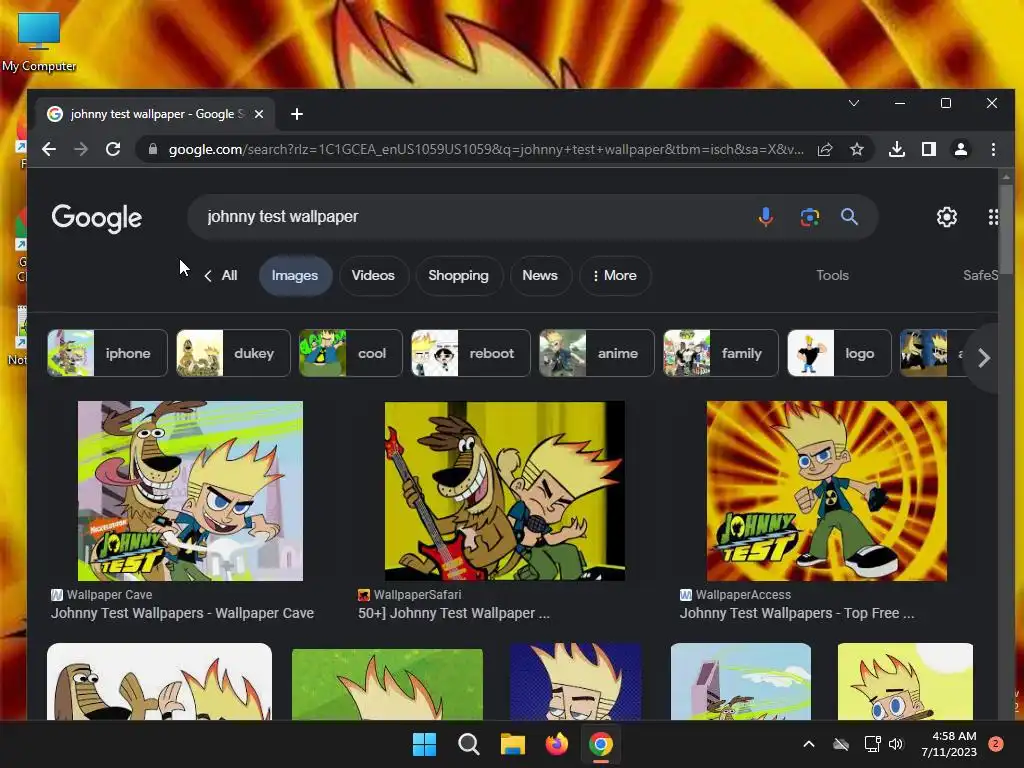
Task: Open the tab search dropdown arrow
Action: tap(854, 103)
